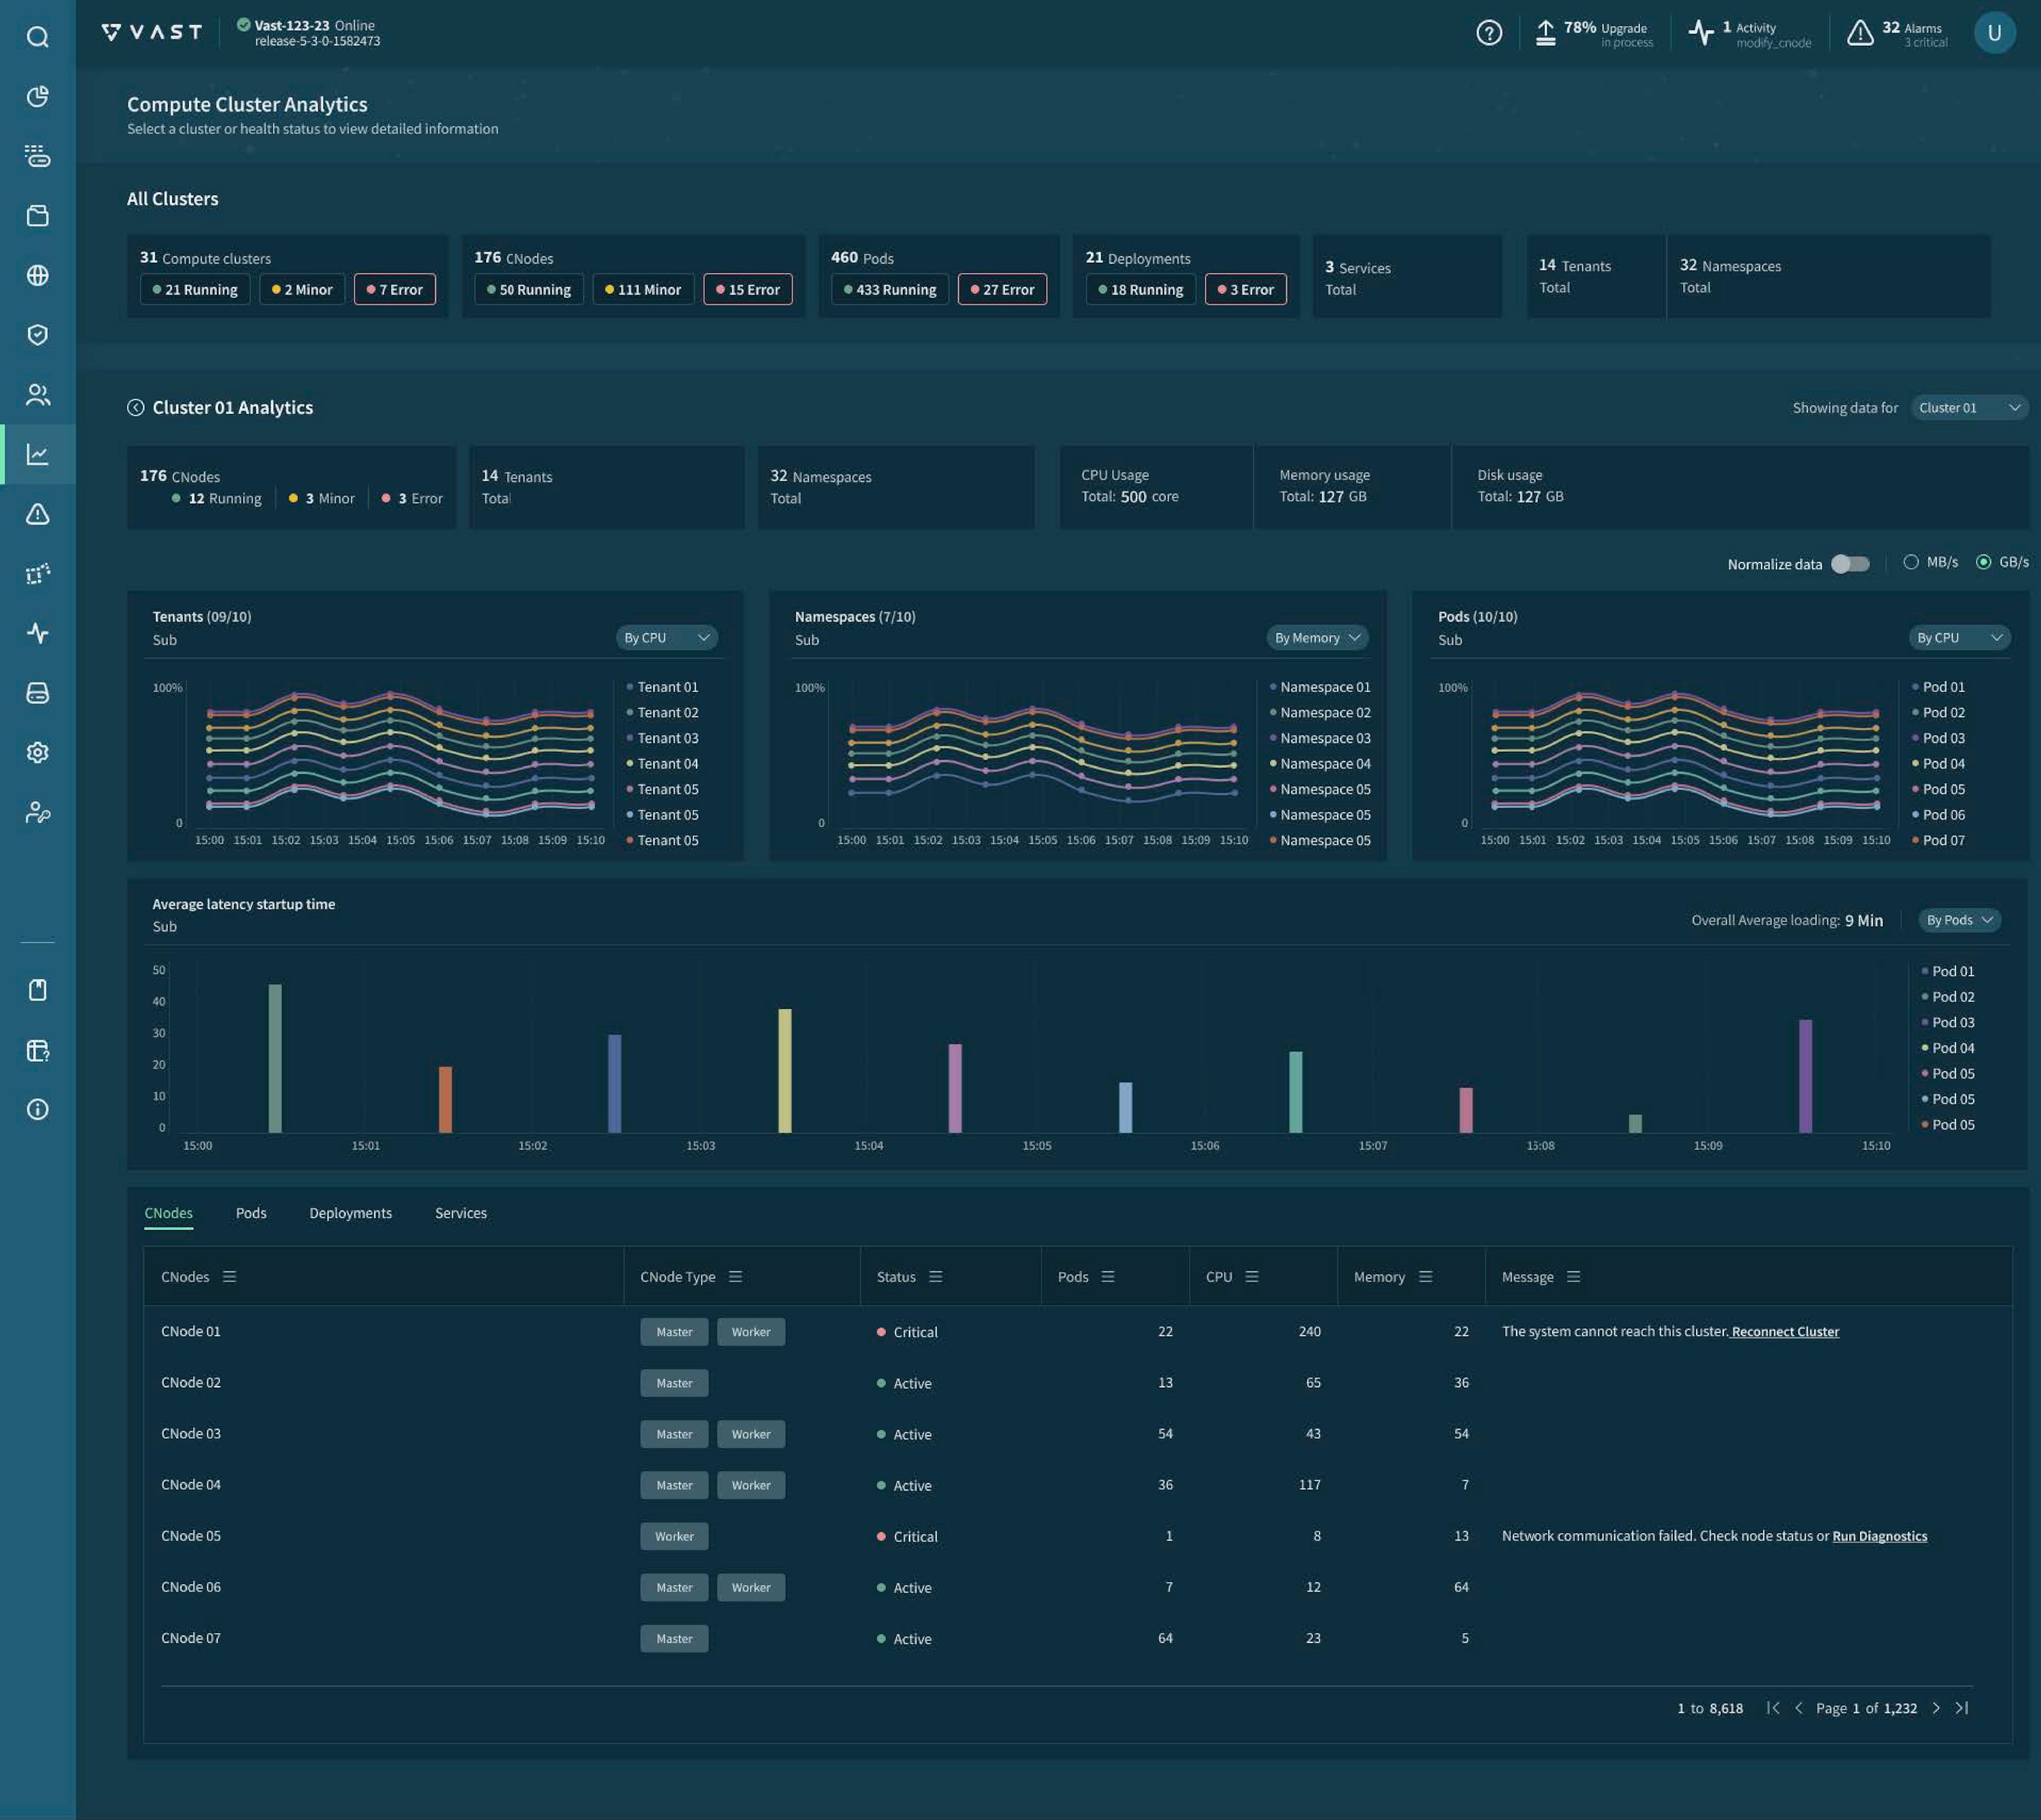This screenshot has width=2041, height=1820.
Task: Open the pie chart dashboard sidebar icon
Action: point(37,96)
